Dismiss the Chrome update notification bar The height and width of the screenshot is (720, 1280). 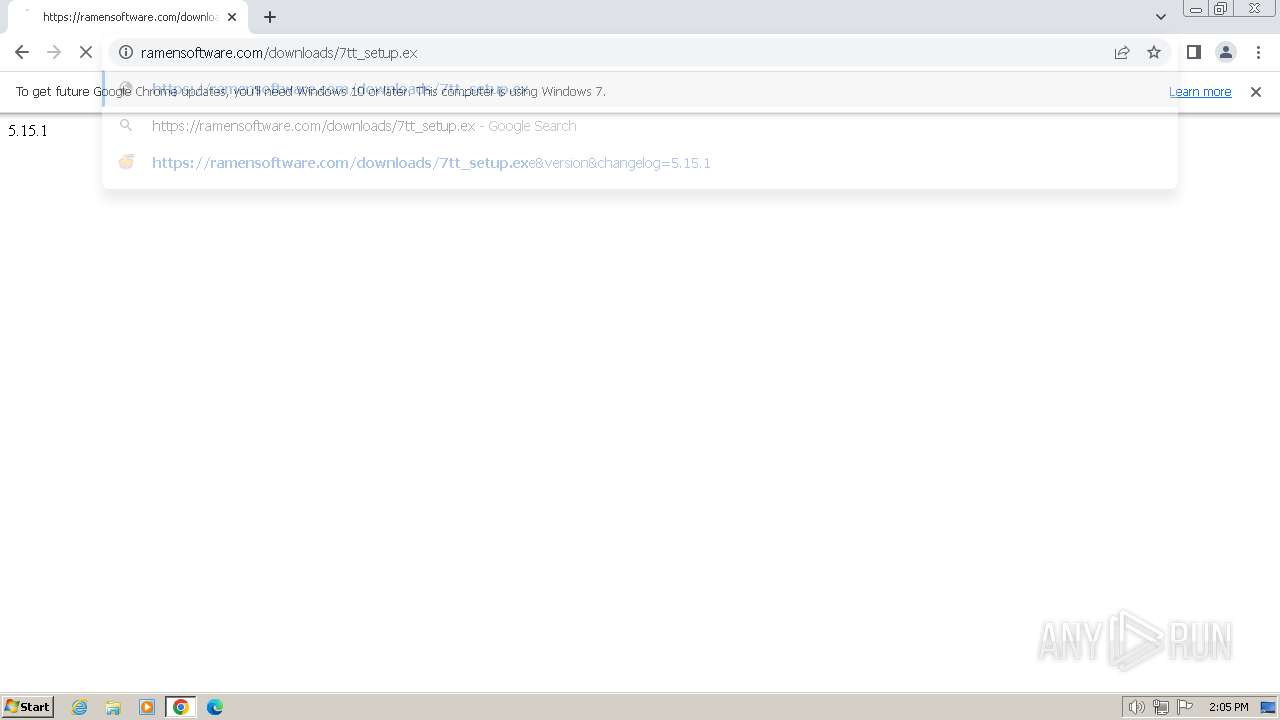coord(1256,91)
